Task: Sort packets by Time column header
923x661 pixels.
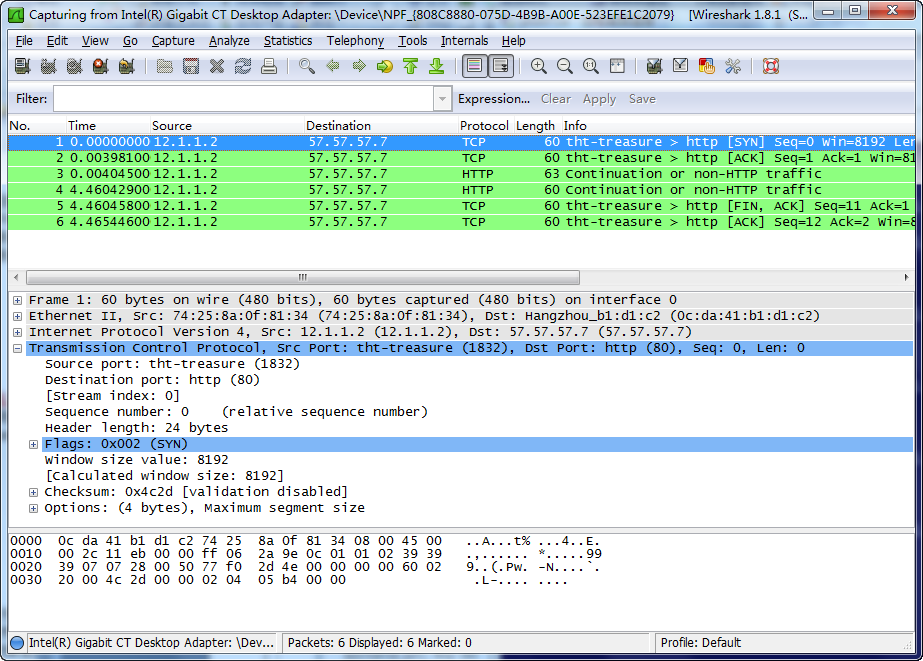Action: [107, 125]
